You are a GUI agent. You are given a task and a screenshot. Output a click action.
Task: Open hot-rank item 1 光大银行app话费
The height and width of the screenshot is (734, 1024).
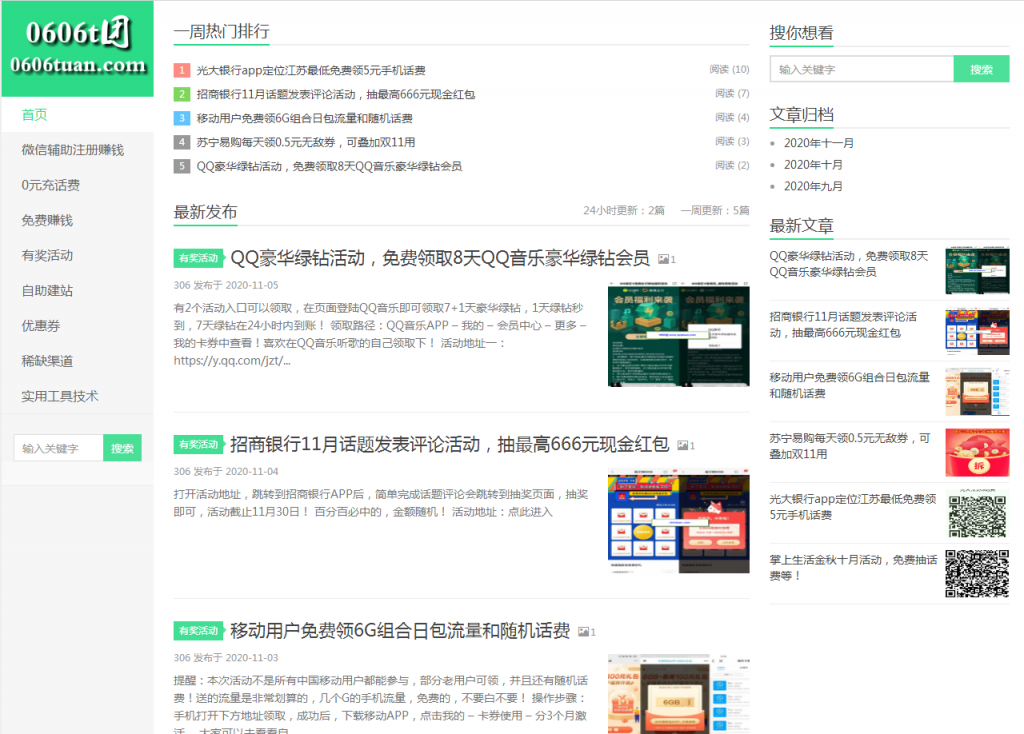point(311,71)
